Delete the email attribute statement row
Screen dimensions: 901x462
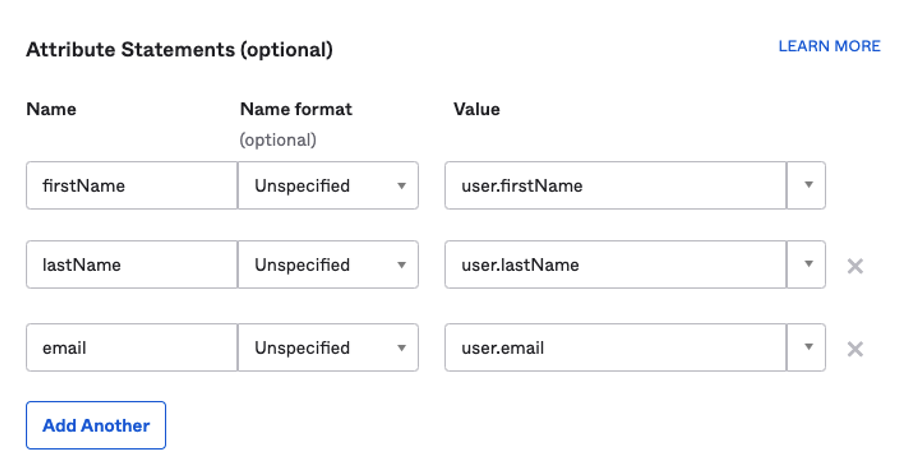pyautogui.click(x=855, y=349)
